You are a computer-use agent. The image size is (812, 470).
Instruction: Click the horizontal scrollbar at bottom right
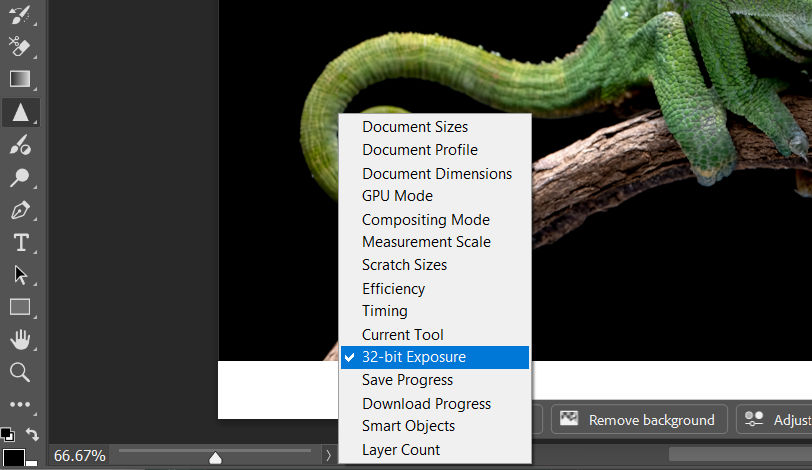(740, 454)
